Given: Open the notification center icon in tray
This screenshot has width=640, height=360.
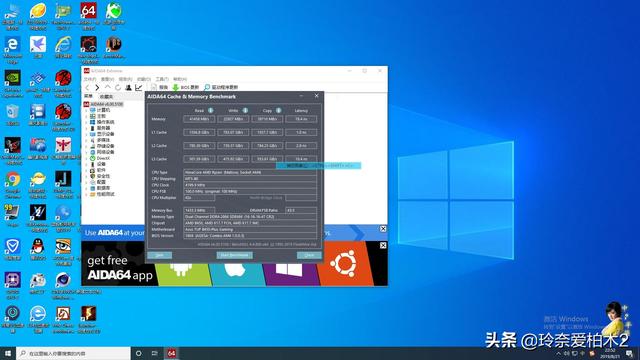Looking at the screenshot, I should (x=629, y=353).
